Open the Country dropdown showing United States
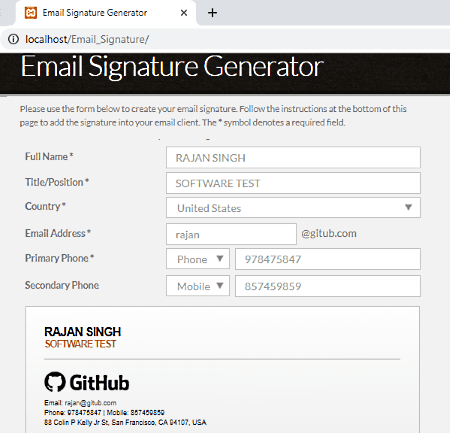Viewport: 450px width, 433px height. click(293, 208)
